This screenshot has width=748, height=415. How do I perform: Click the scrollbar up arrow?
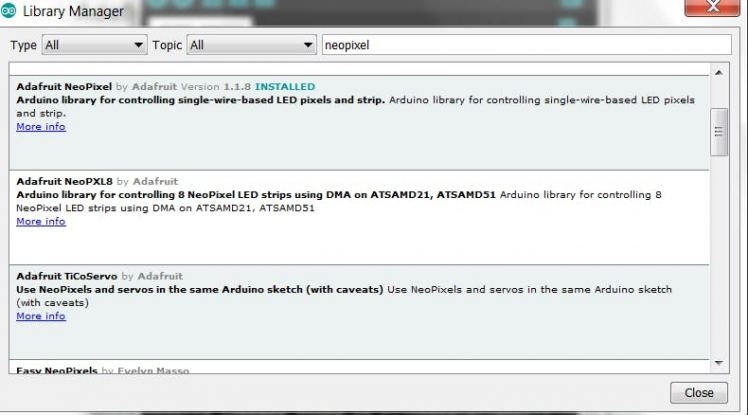[x=719, y=73]
